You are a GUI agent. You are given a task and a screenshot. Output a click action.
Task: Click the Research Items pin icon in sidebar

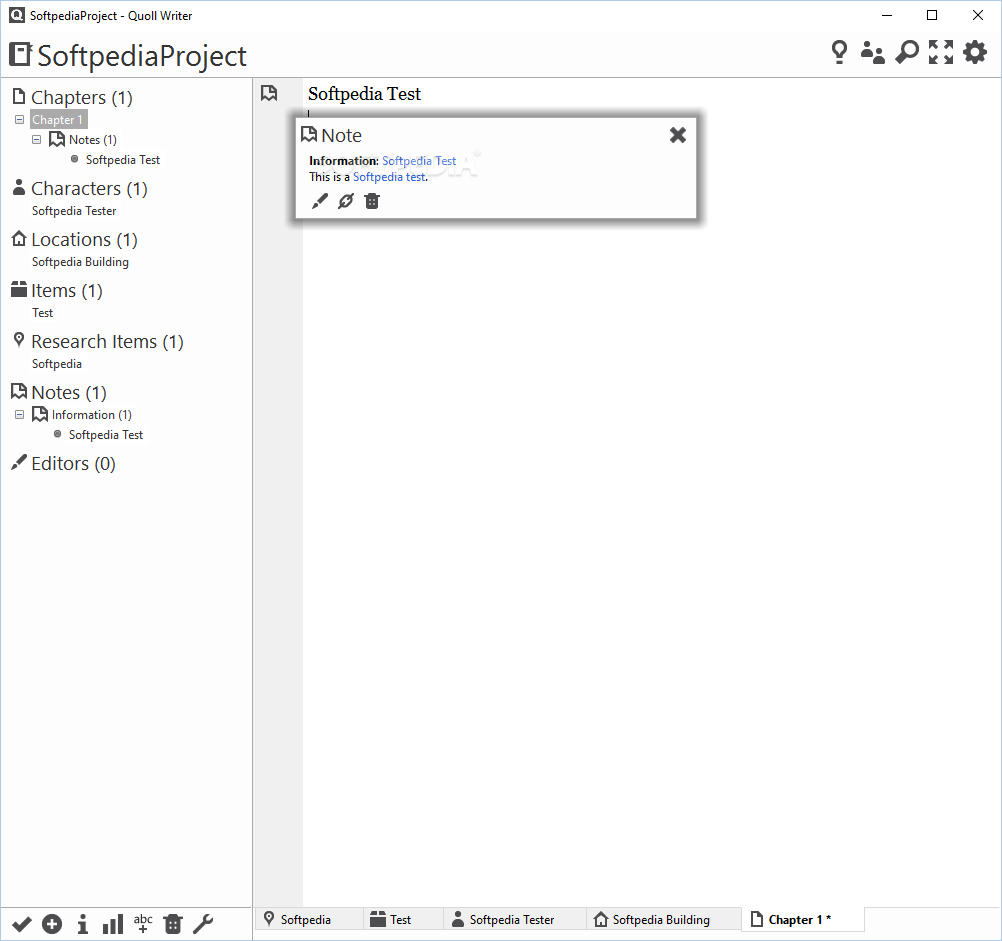[19, 340]
